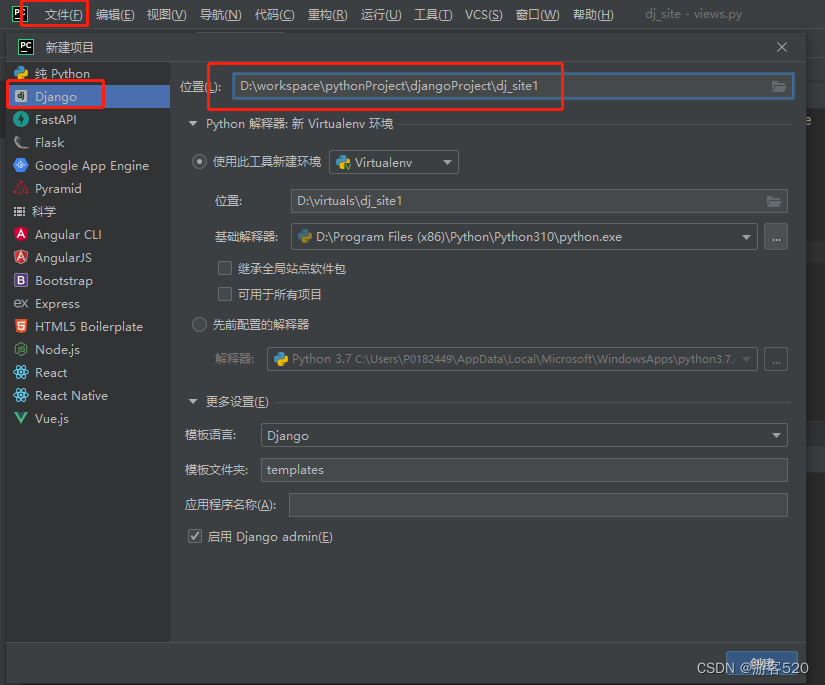Click the Flask horn icon

point(21,143)
